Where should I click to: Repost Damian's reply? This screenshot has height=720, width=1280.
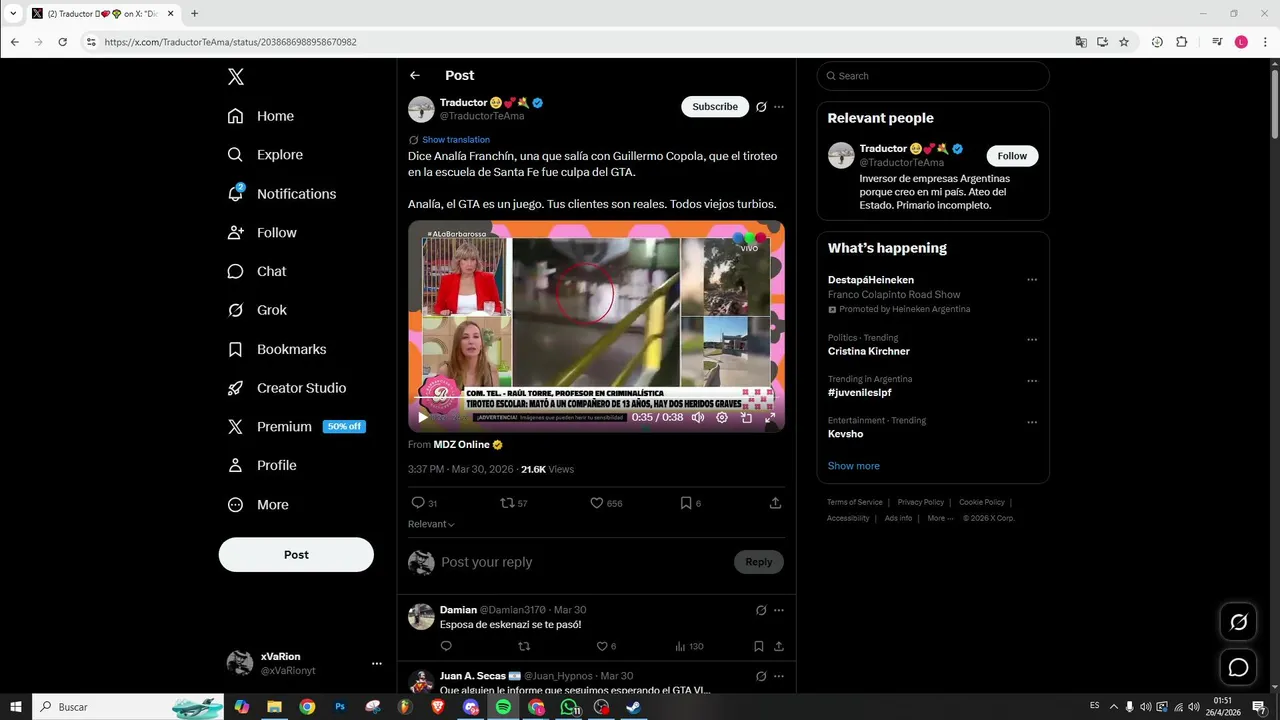tap(526, 646)
